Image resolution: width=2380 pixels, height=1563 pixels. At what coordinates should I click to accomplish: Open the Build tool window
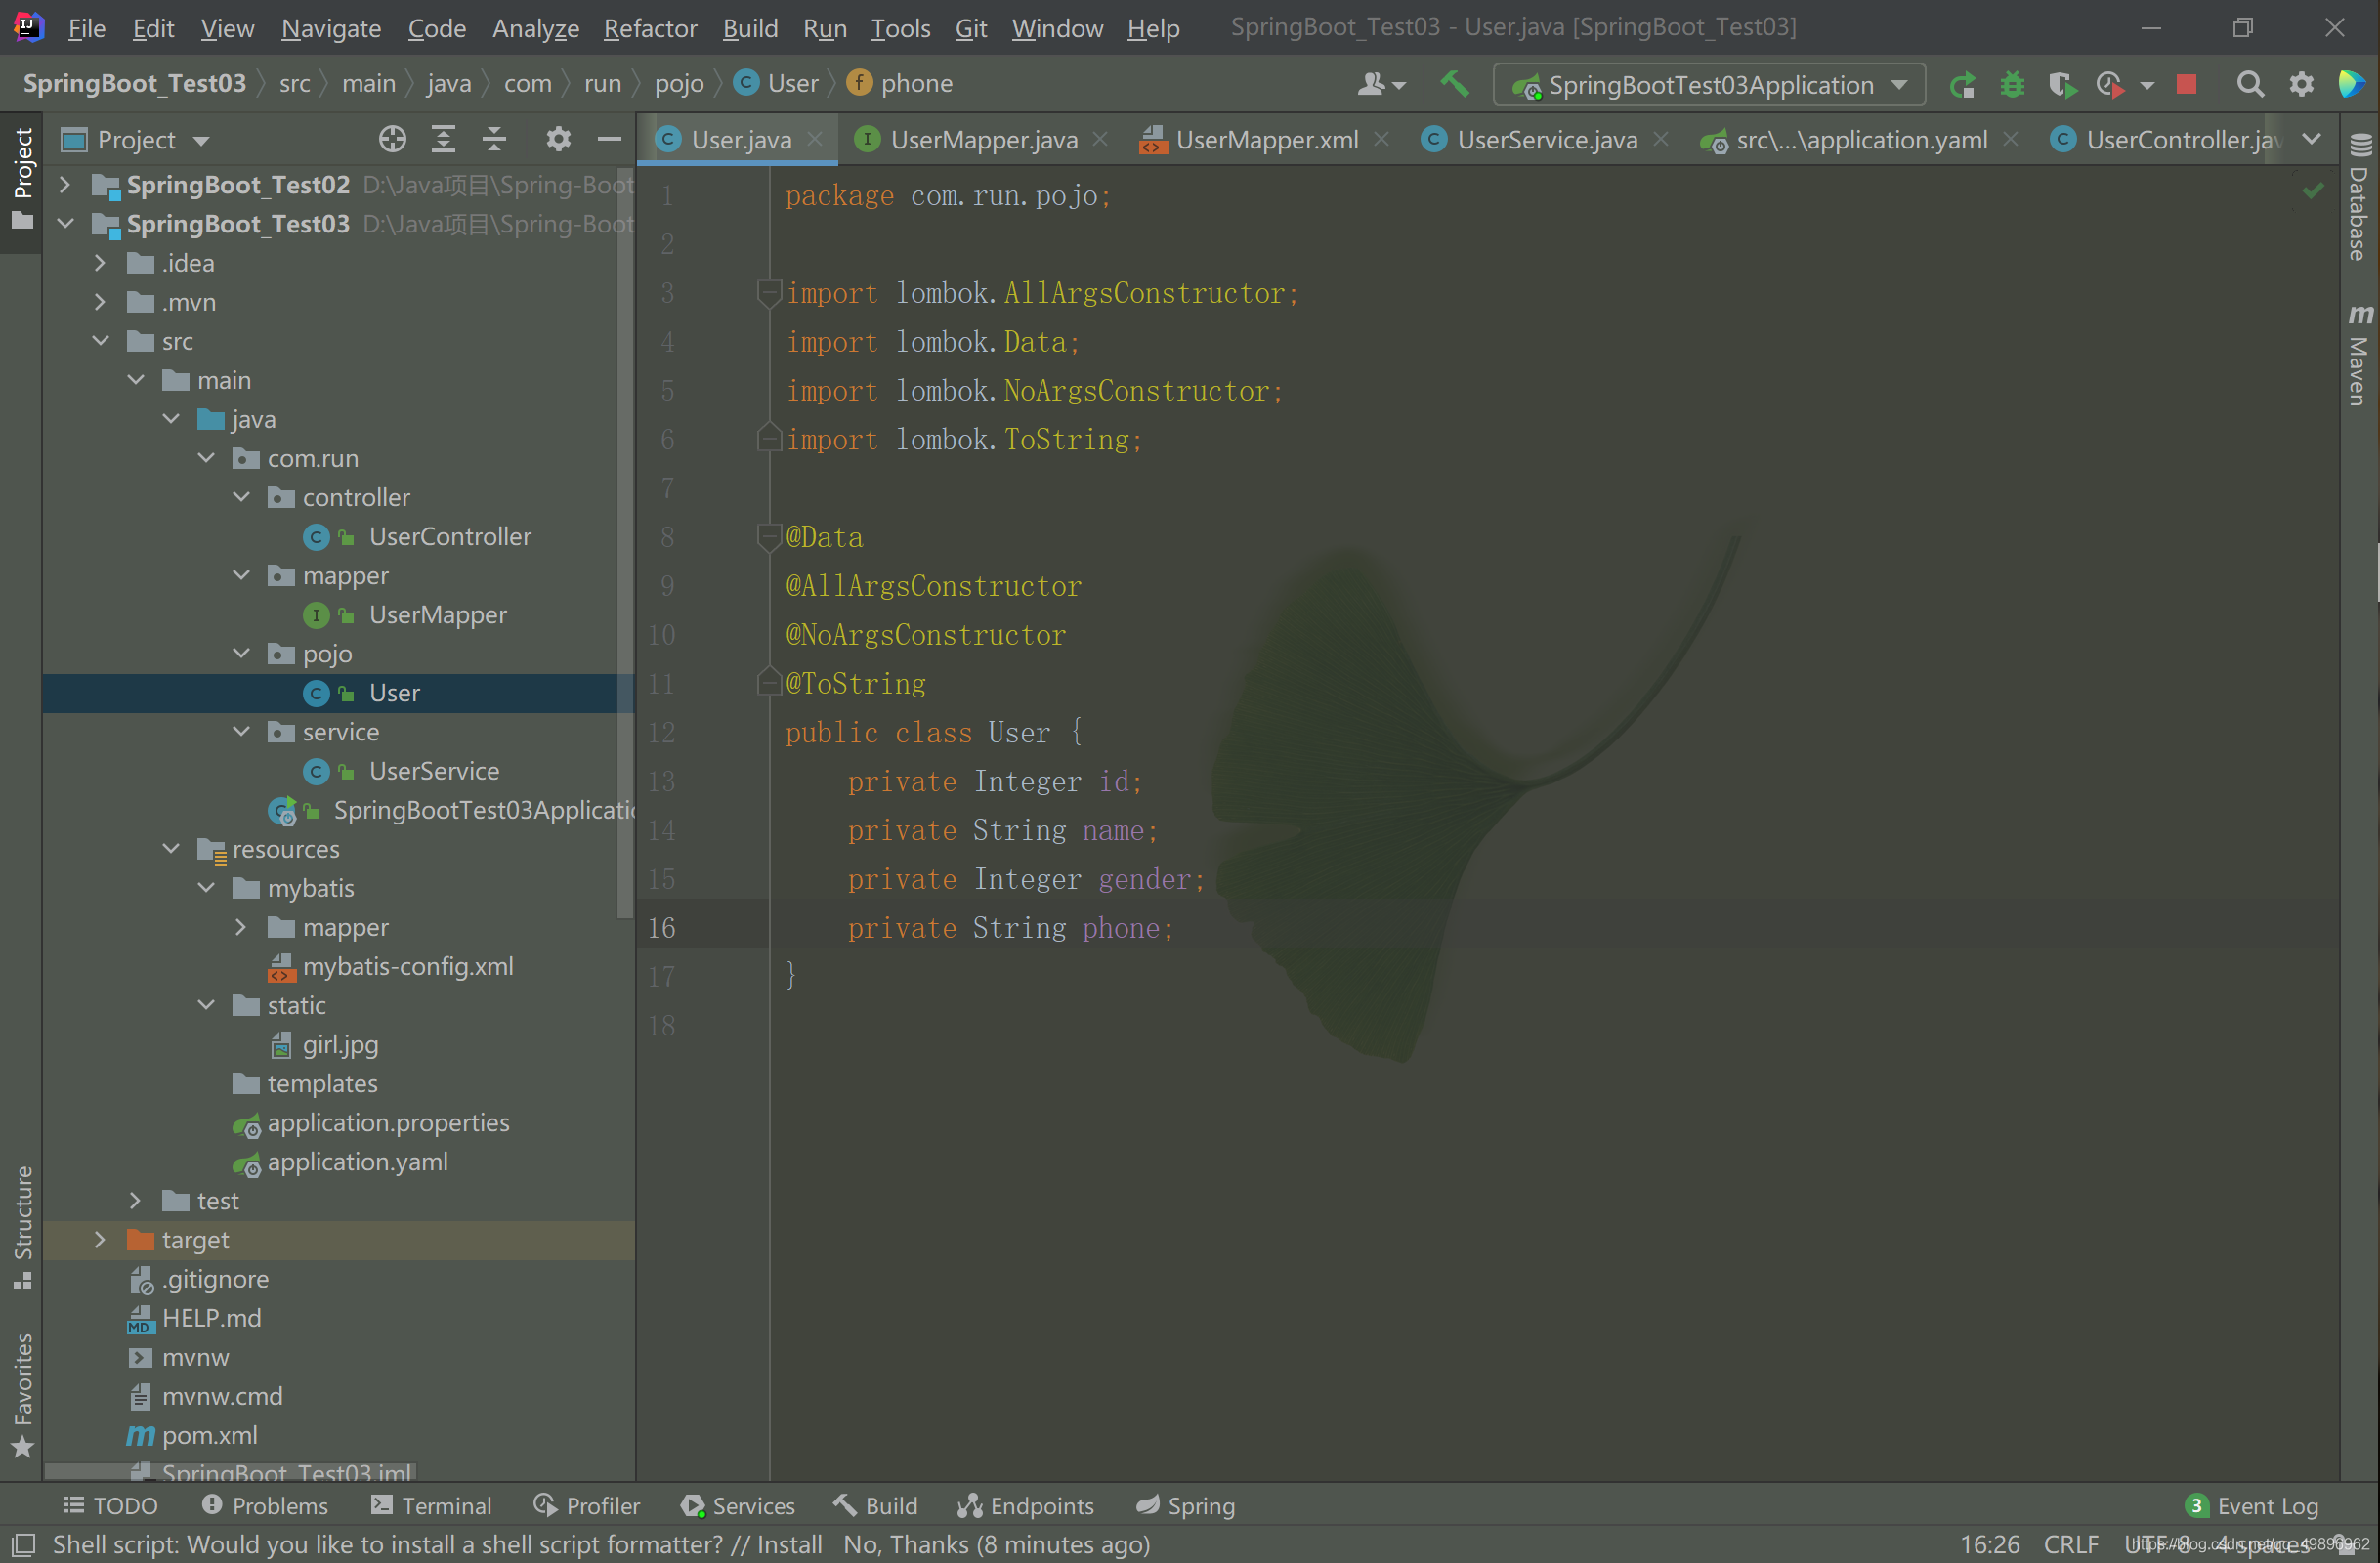875,1506
